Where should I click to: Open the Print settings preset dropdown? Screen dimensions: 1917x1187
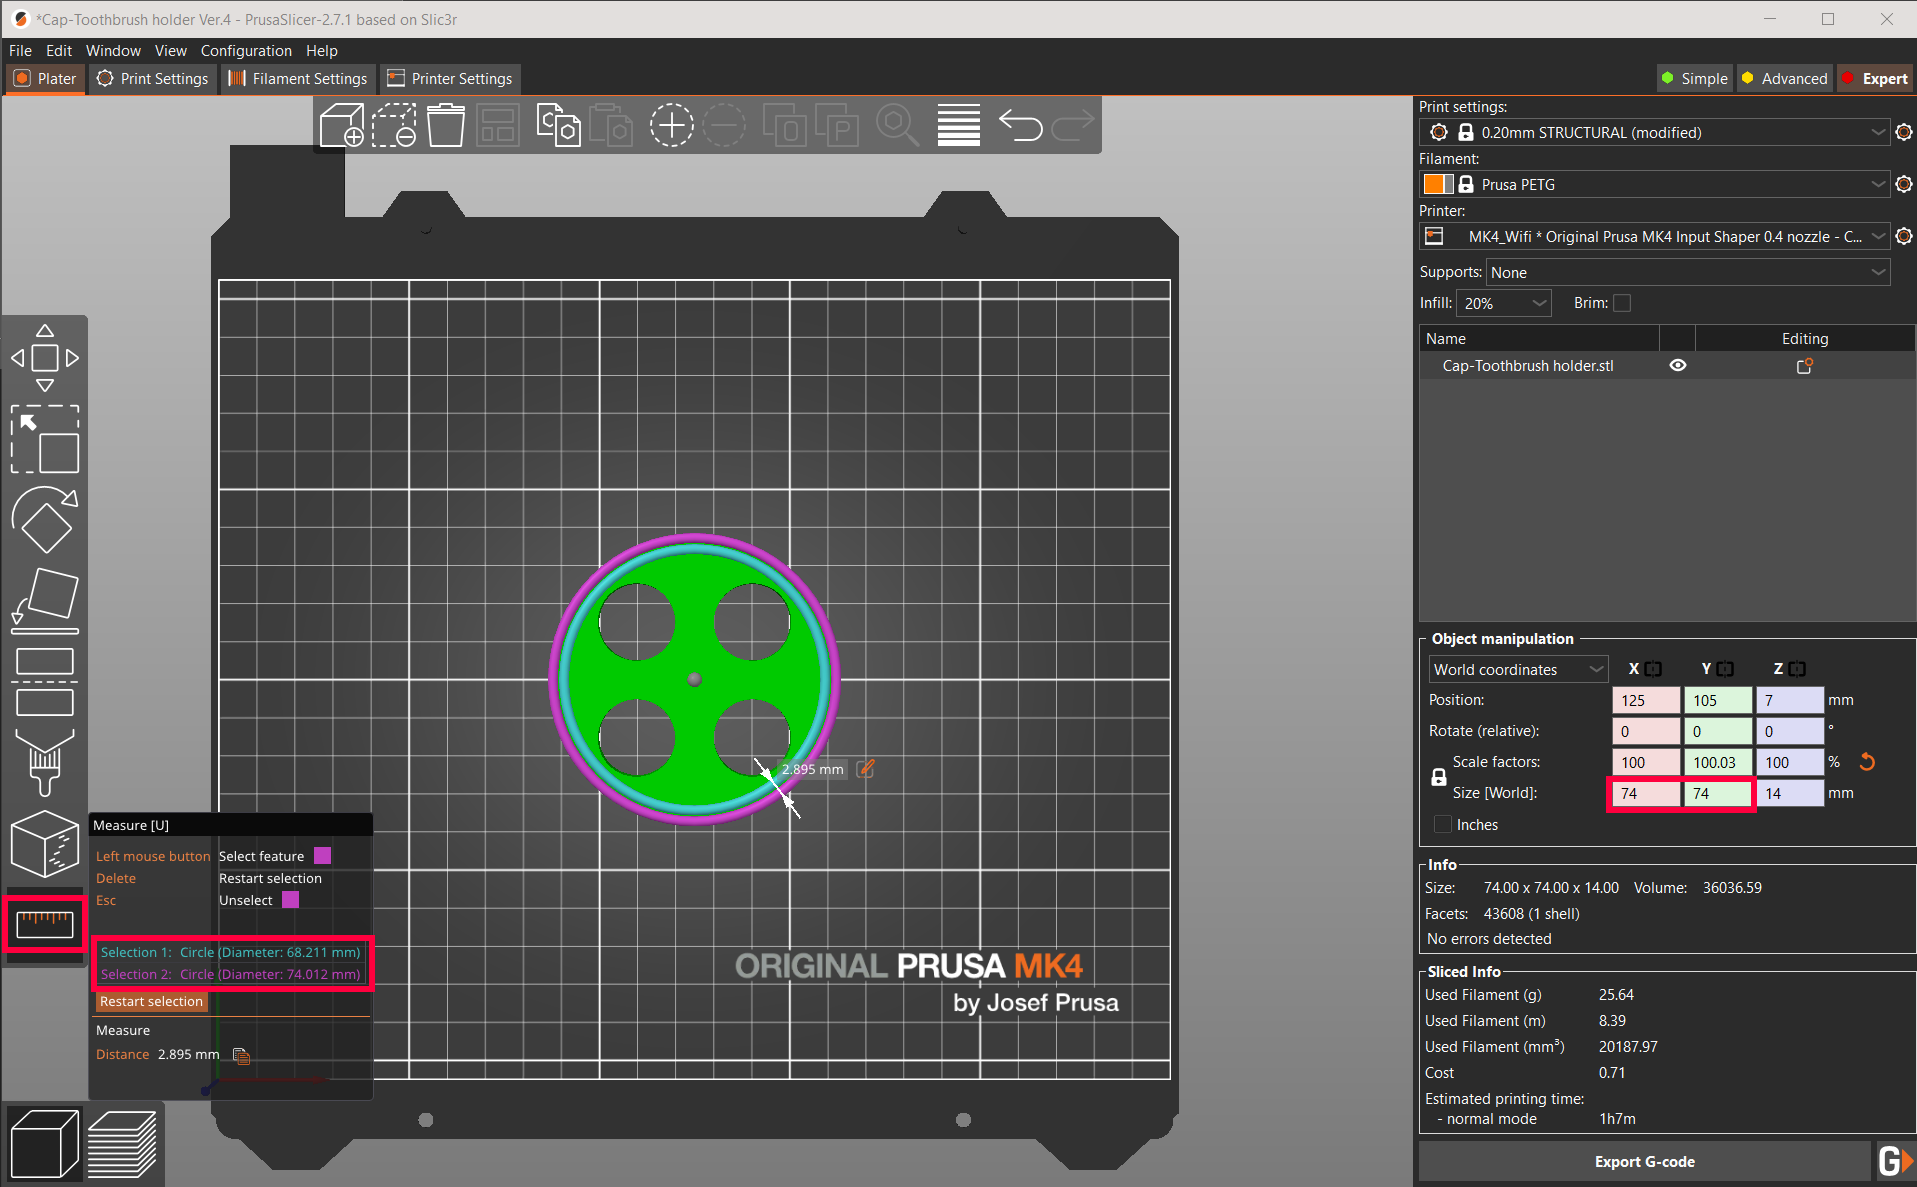click(1655, 132)
